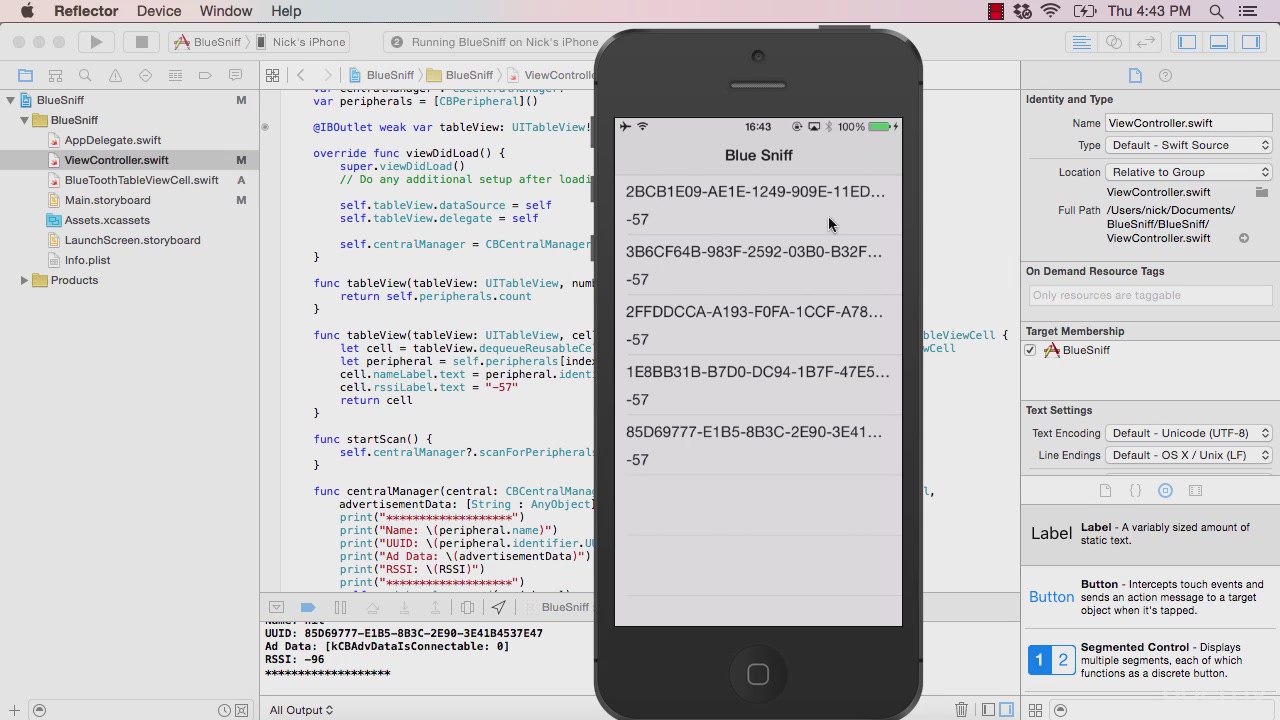Open the Apple menu
The height and width of the screenshot is (720, 1280).
27,11
